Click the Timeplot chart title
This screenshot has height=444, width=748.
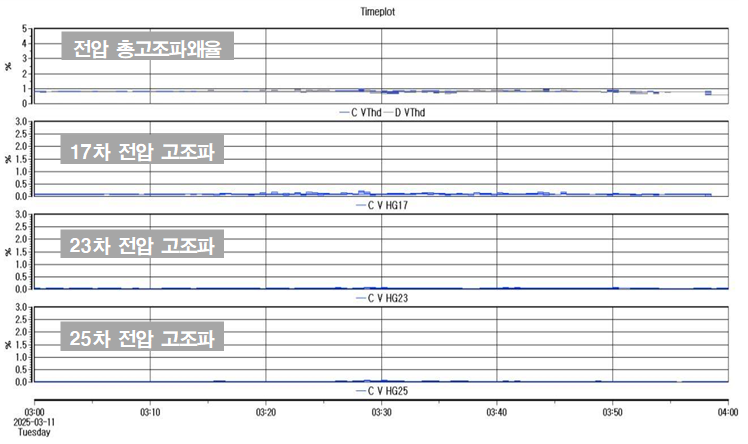tap(381, 12)
